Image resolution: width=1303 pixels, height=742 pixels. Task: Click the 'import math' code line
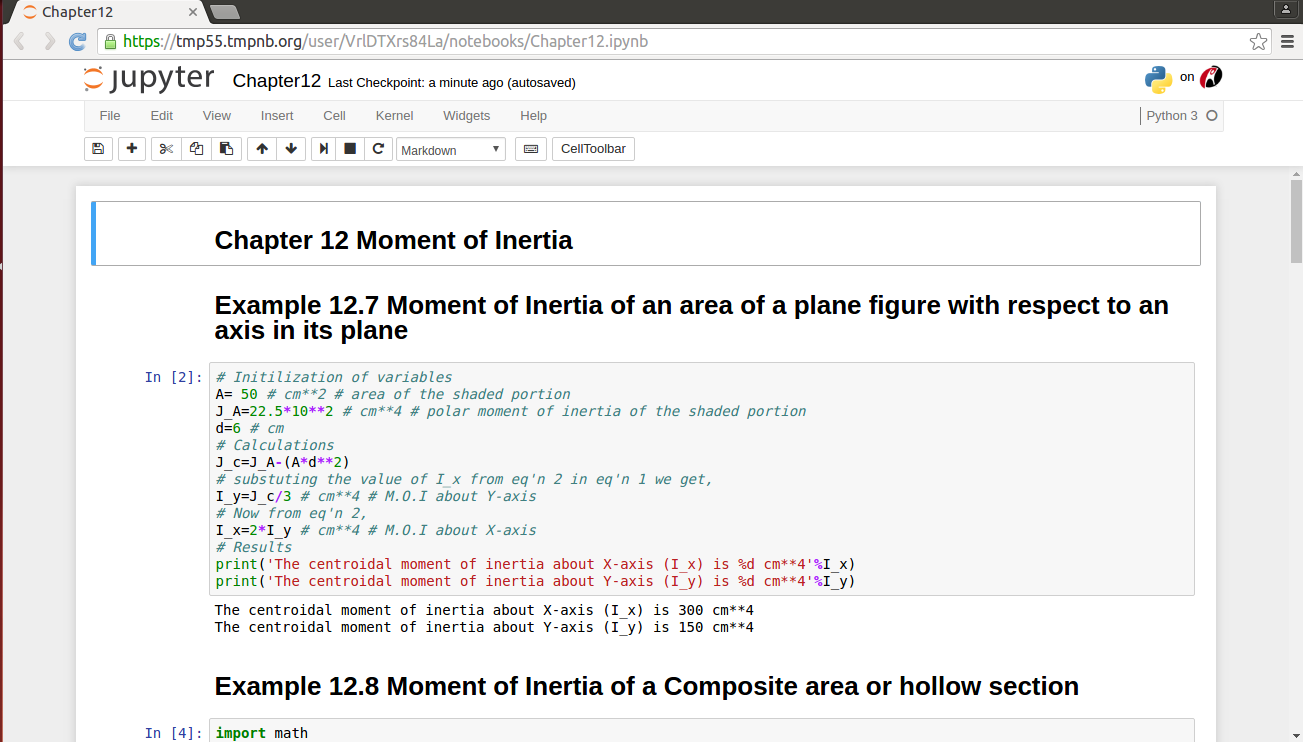point(262,733)
